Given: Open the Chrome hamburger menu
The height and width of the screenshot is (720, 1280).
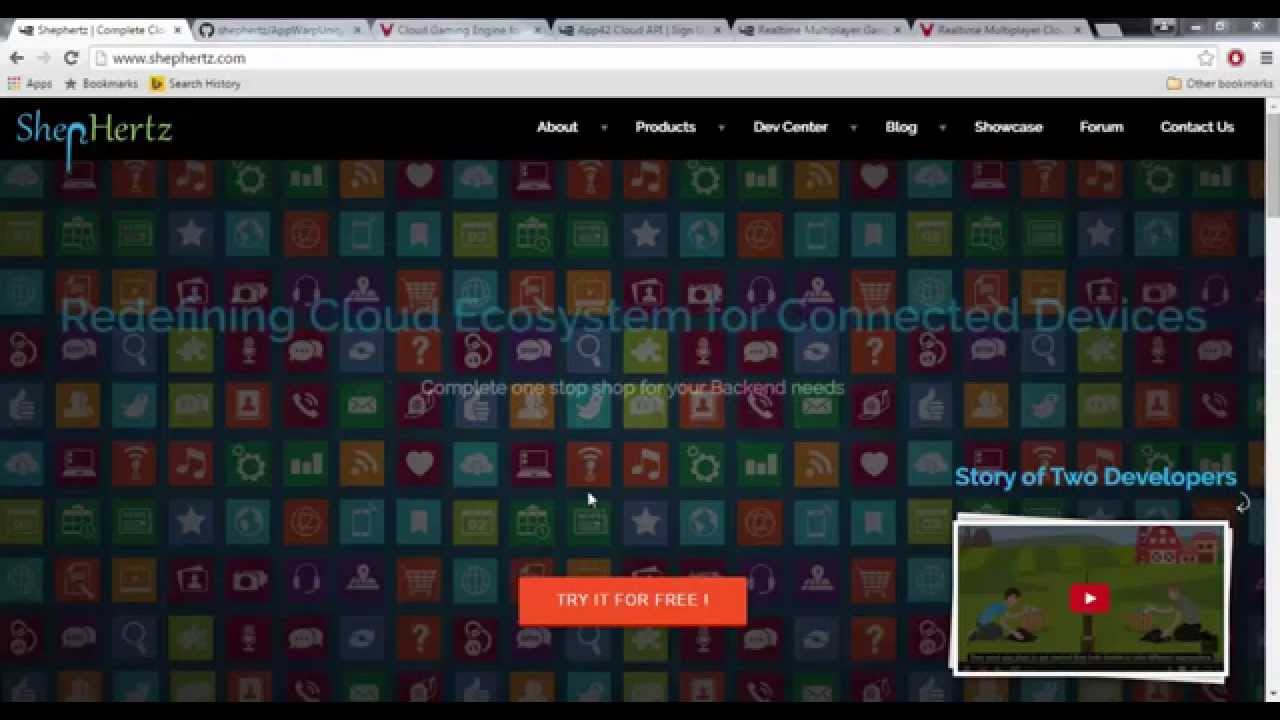Looking at the screenshot, I should click(x=1264, y=58).
